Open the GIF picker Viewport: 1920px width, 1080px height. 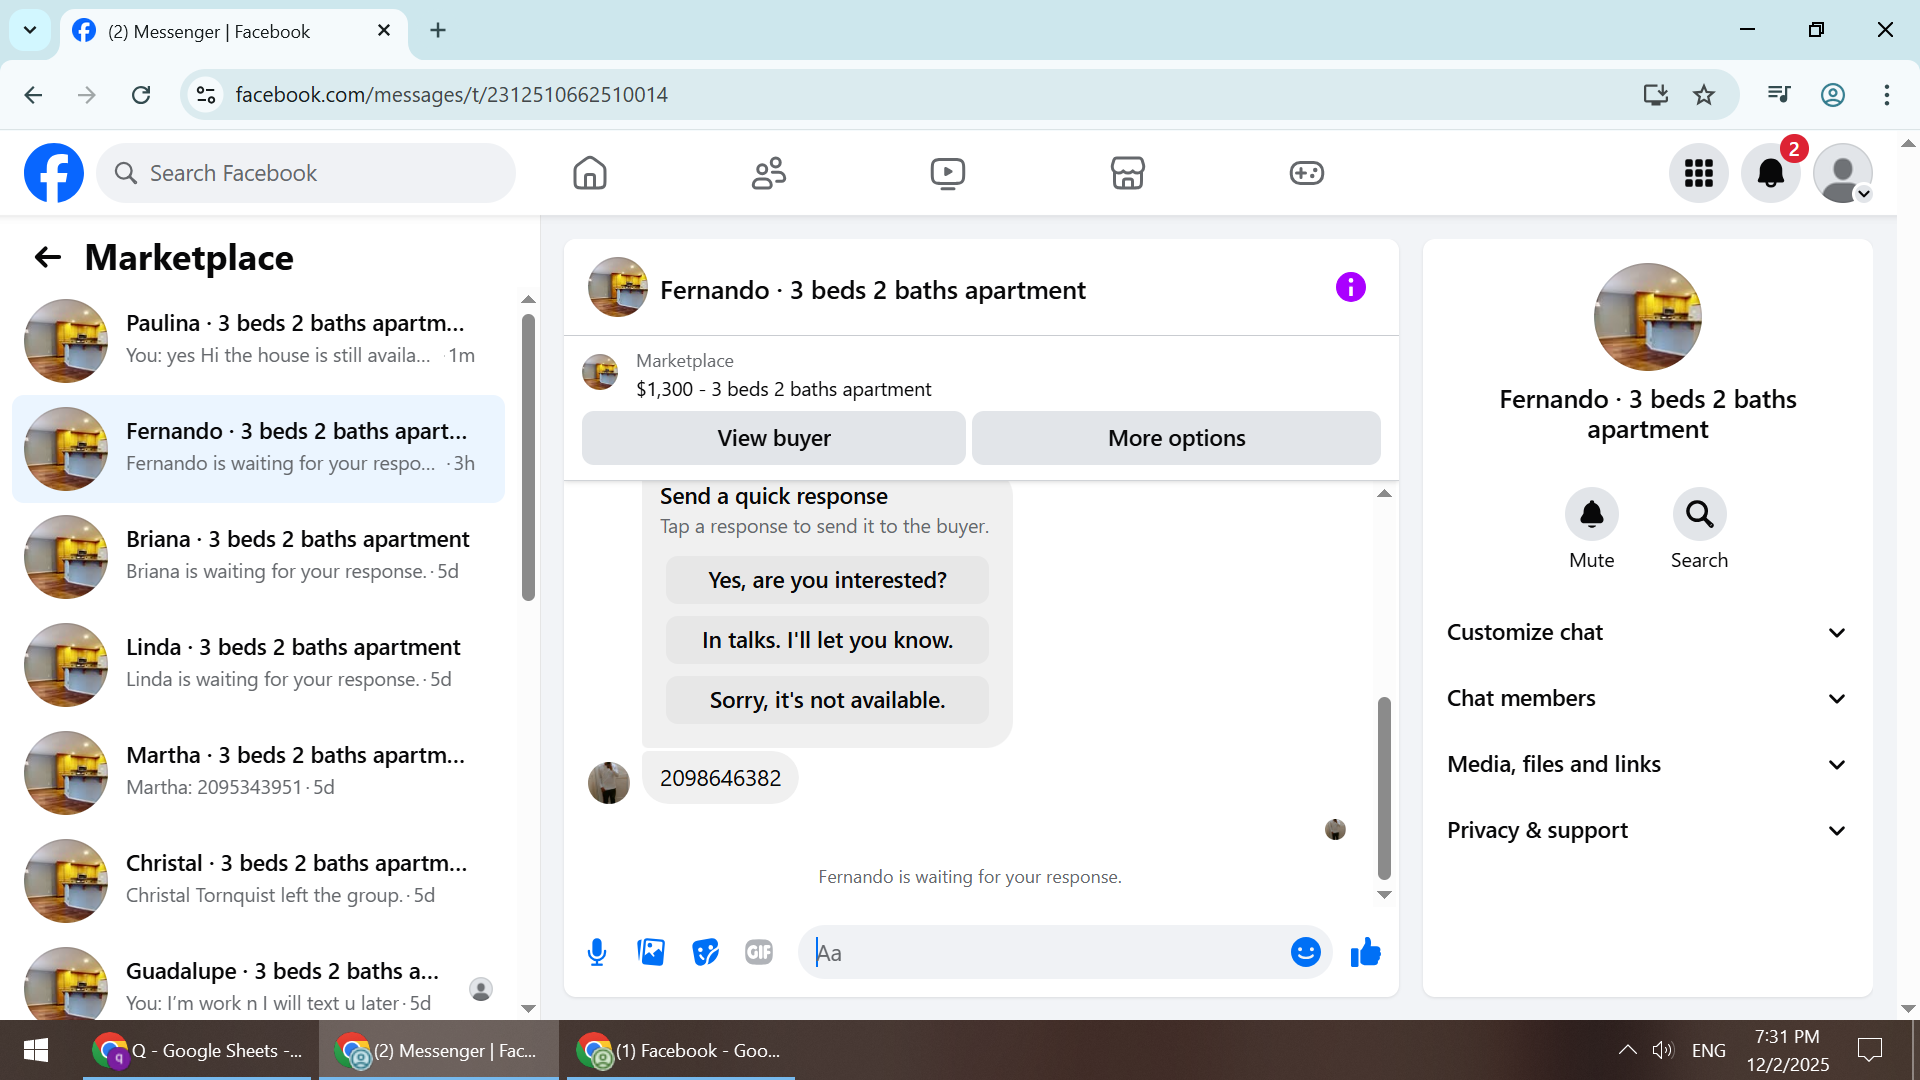[759, 952]
